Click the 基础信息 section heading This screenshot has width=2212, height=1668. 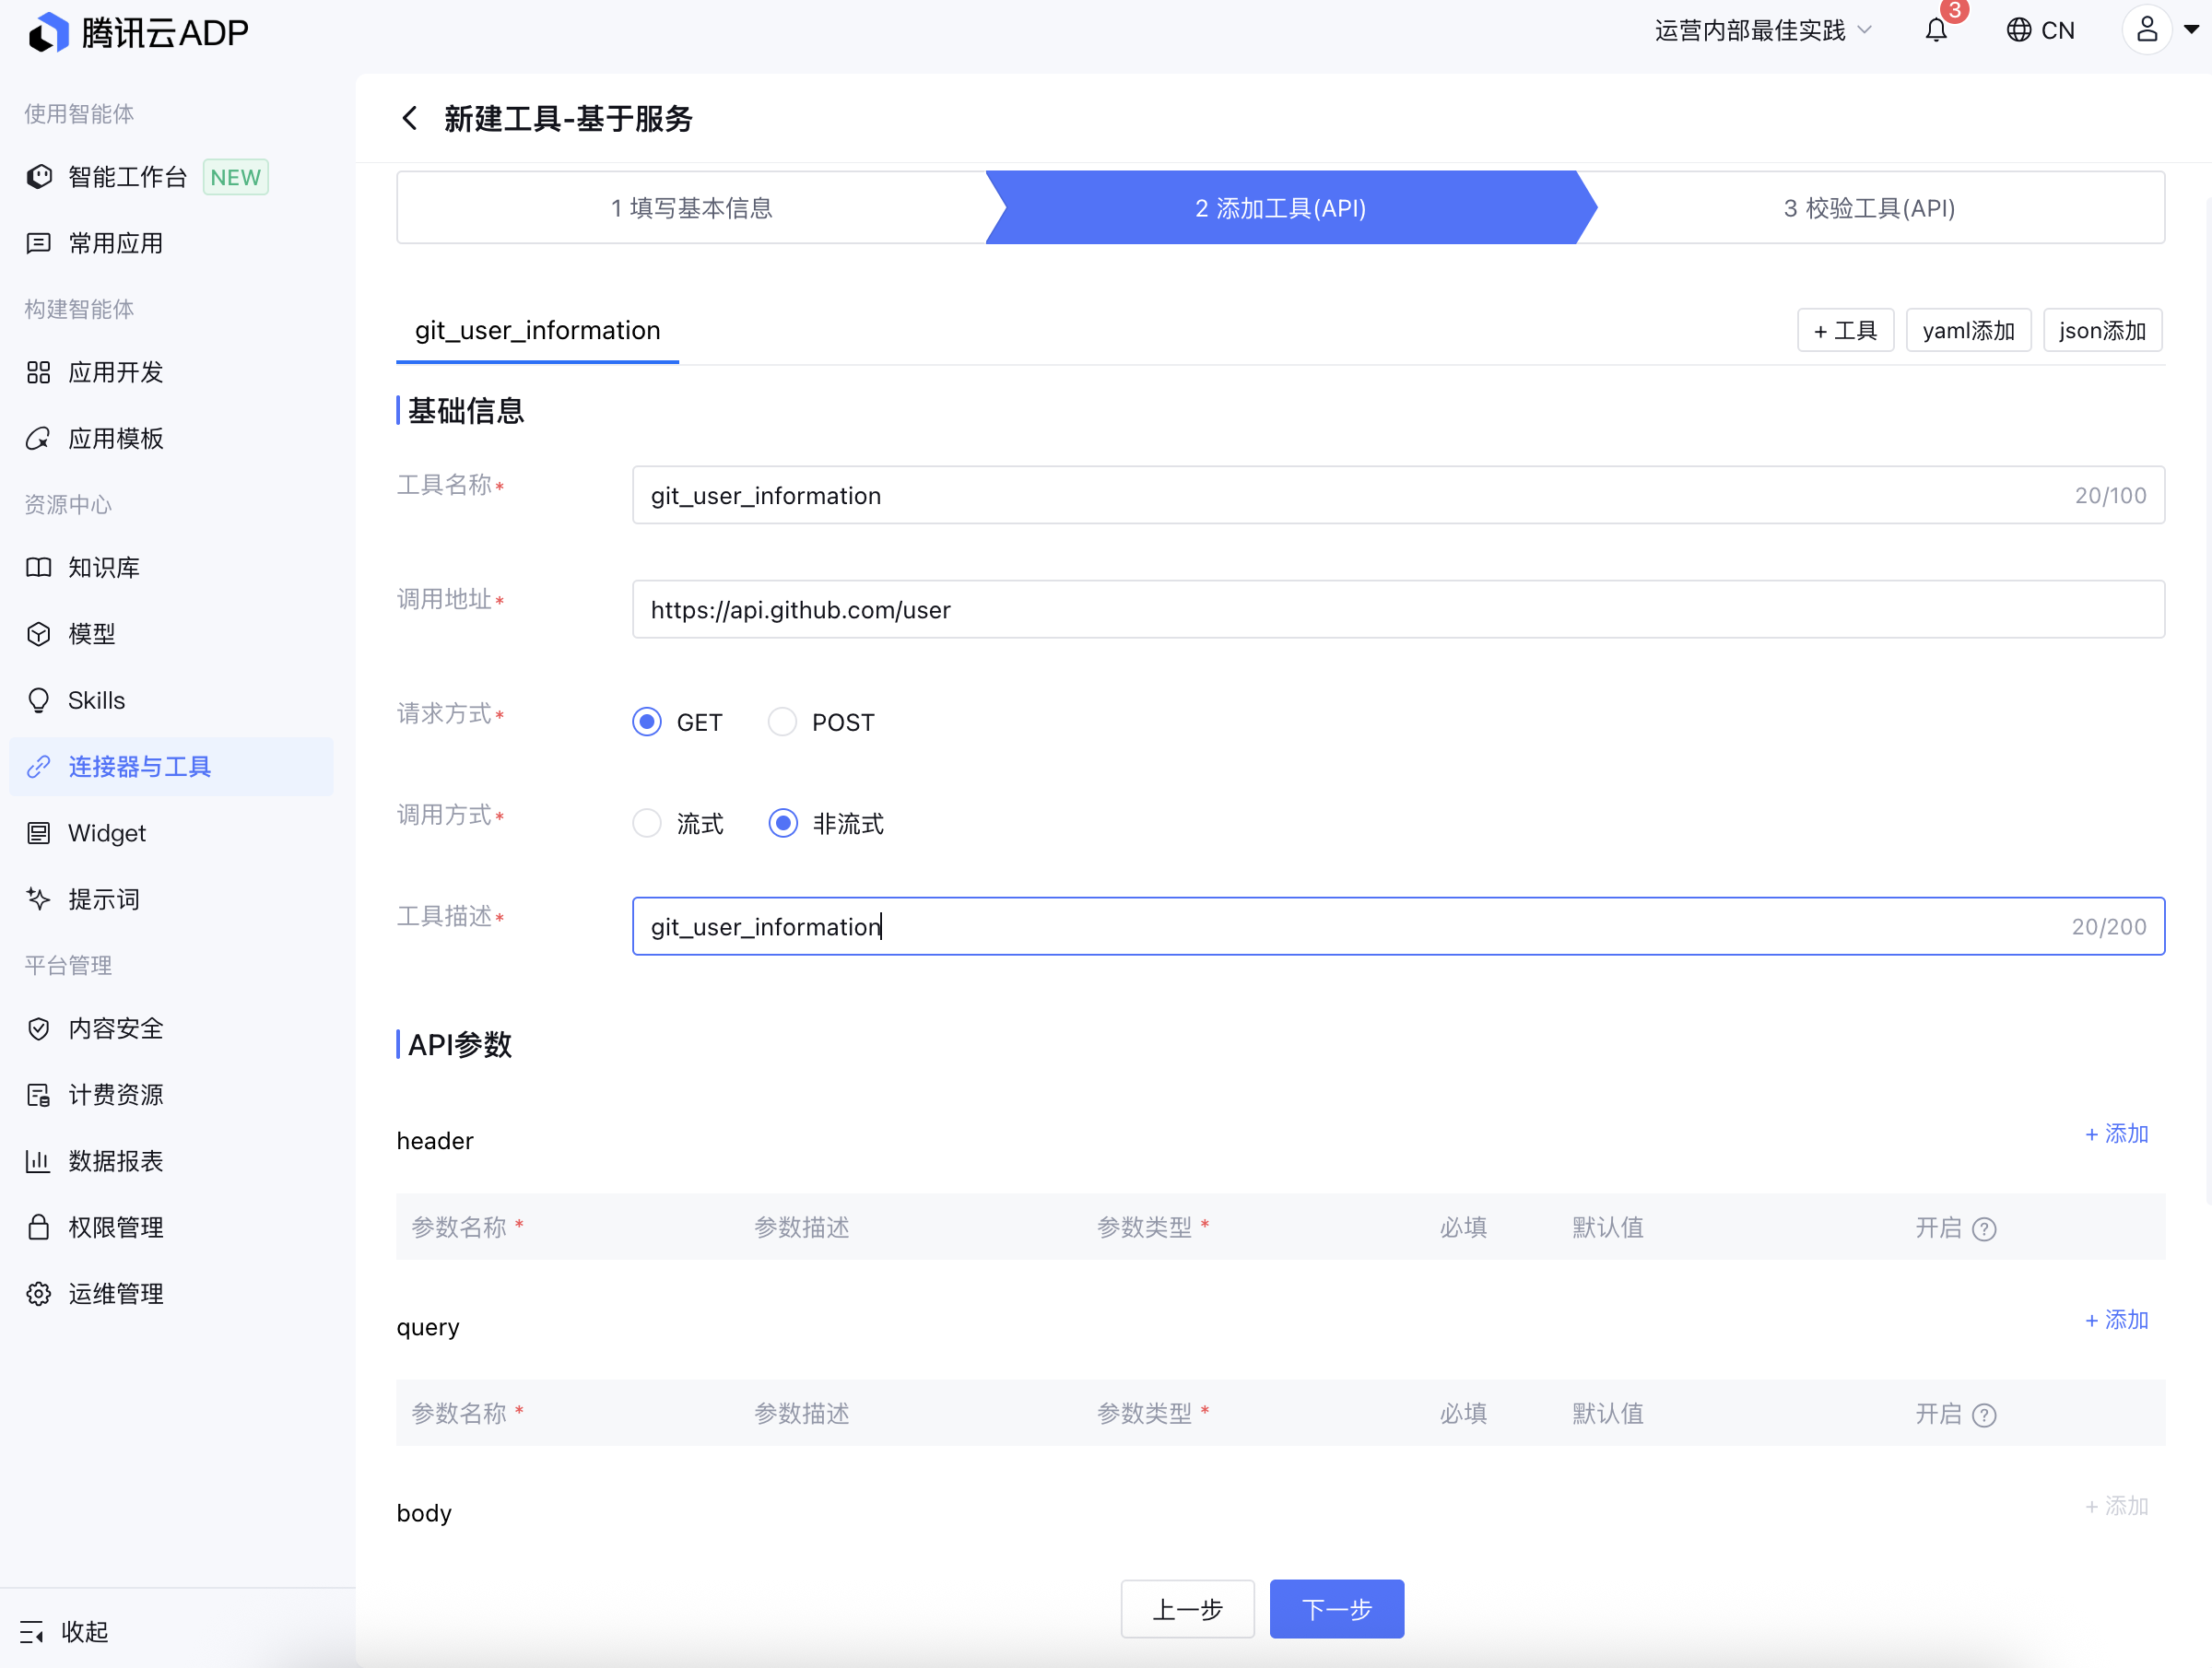466,410
